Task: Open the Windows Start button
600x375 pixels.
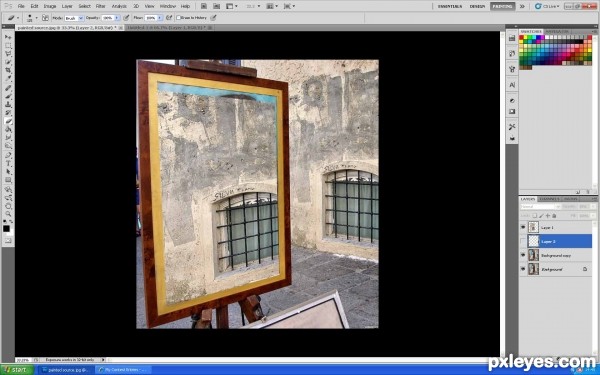Action: click(17, 370)
